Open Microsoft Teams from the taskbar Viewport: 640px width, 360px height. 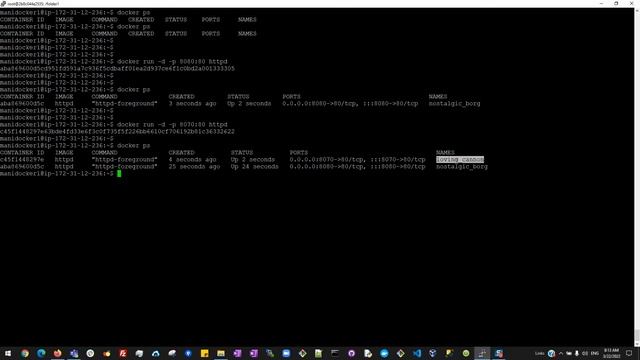click(74, 353)
